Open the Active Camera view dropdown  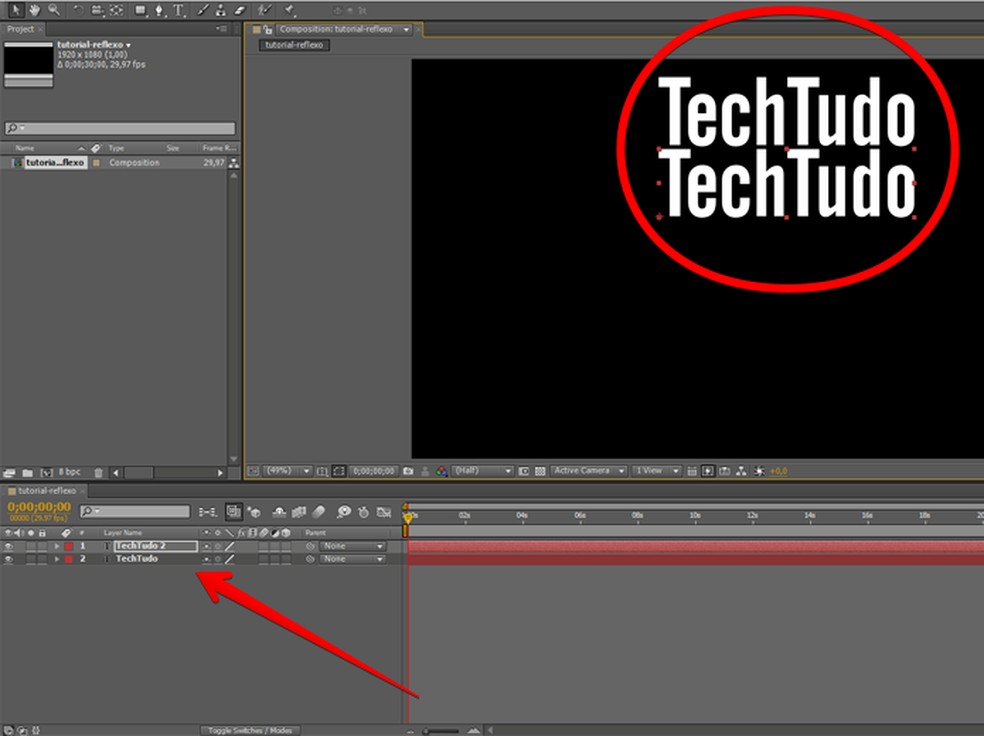590,471
